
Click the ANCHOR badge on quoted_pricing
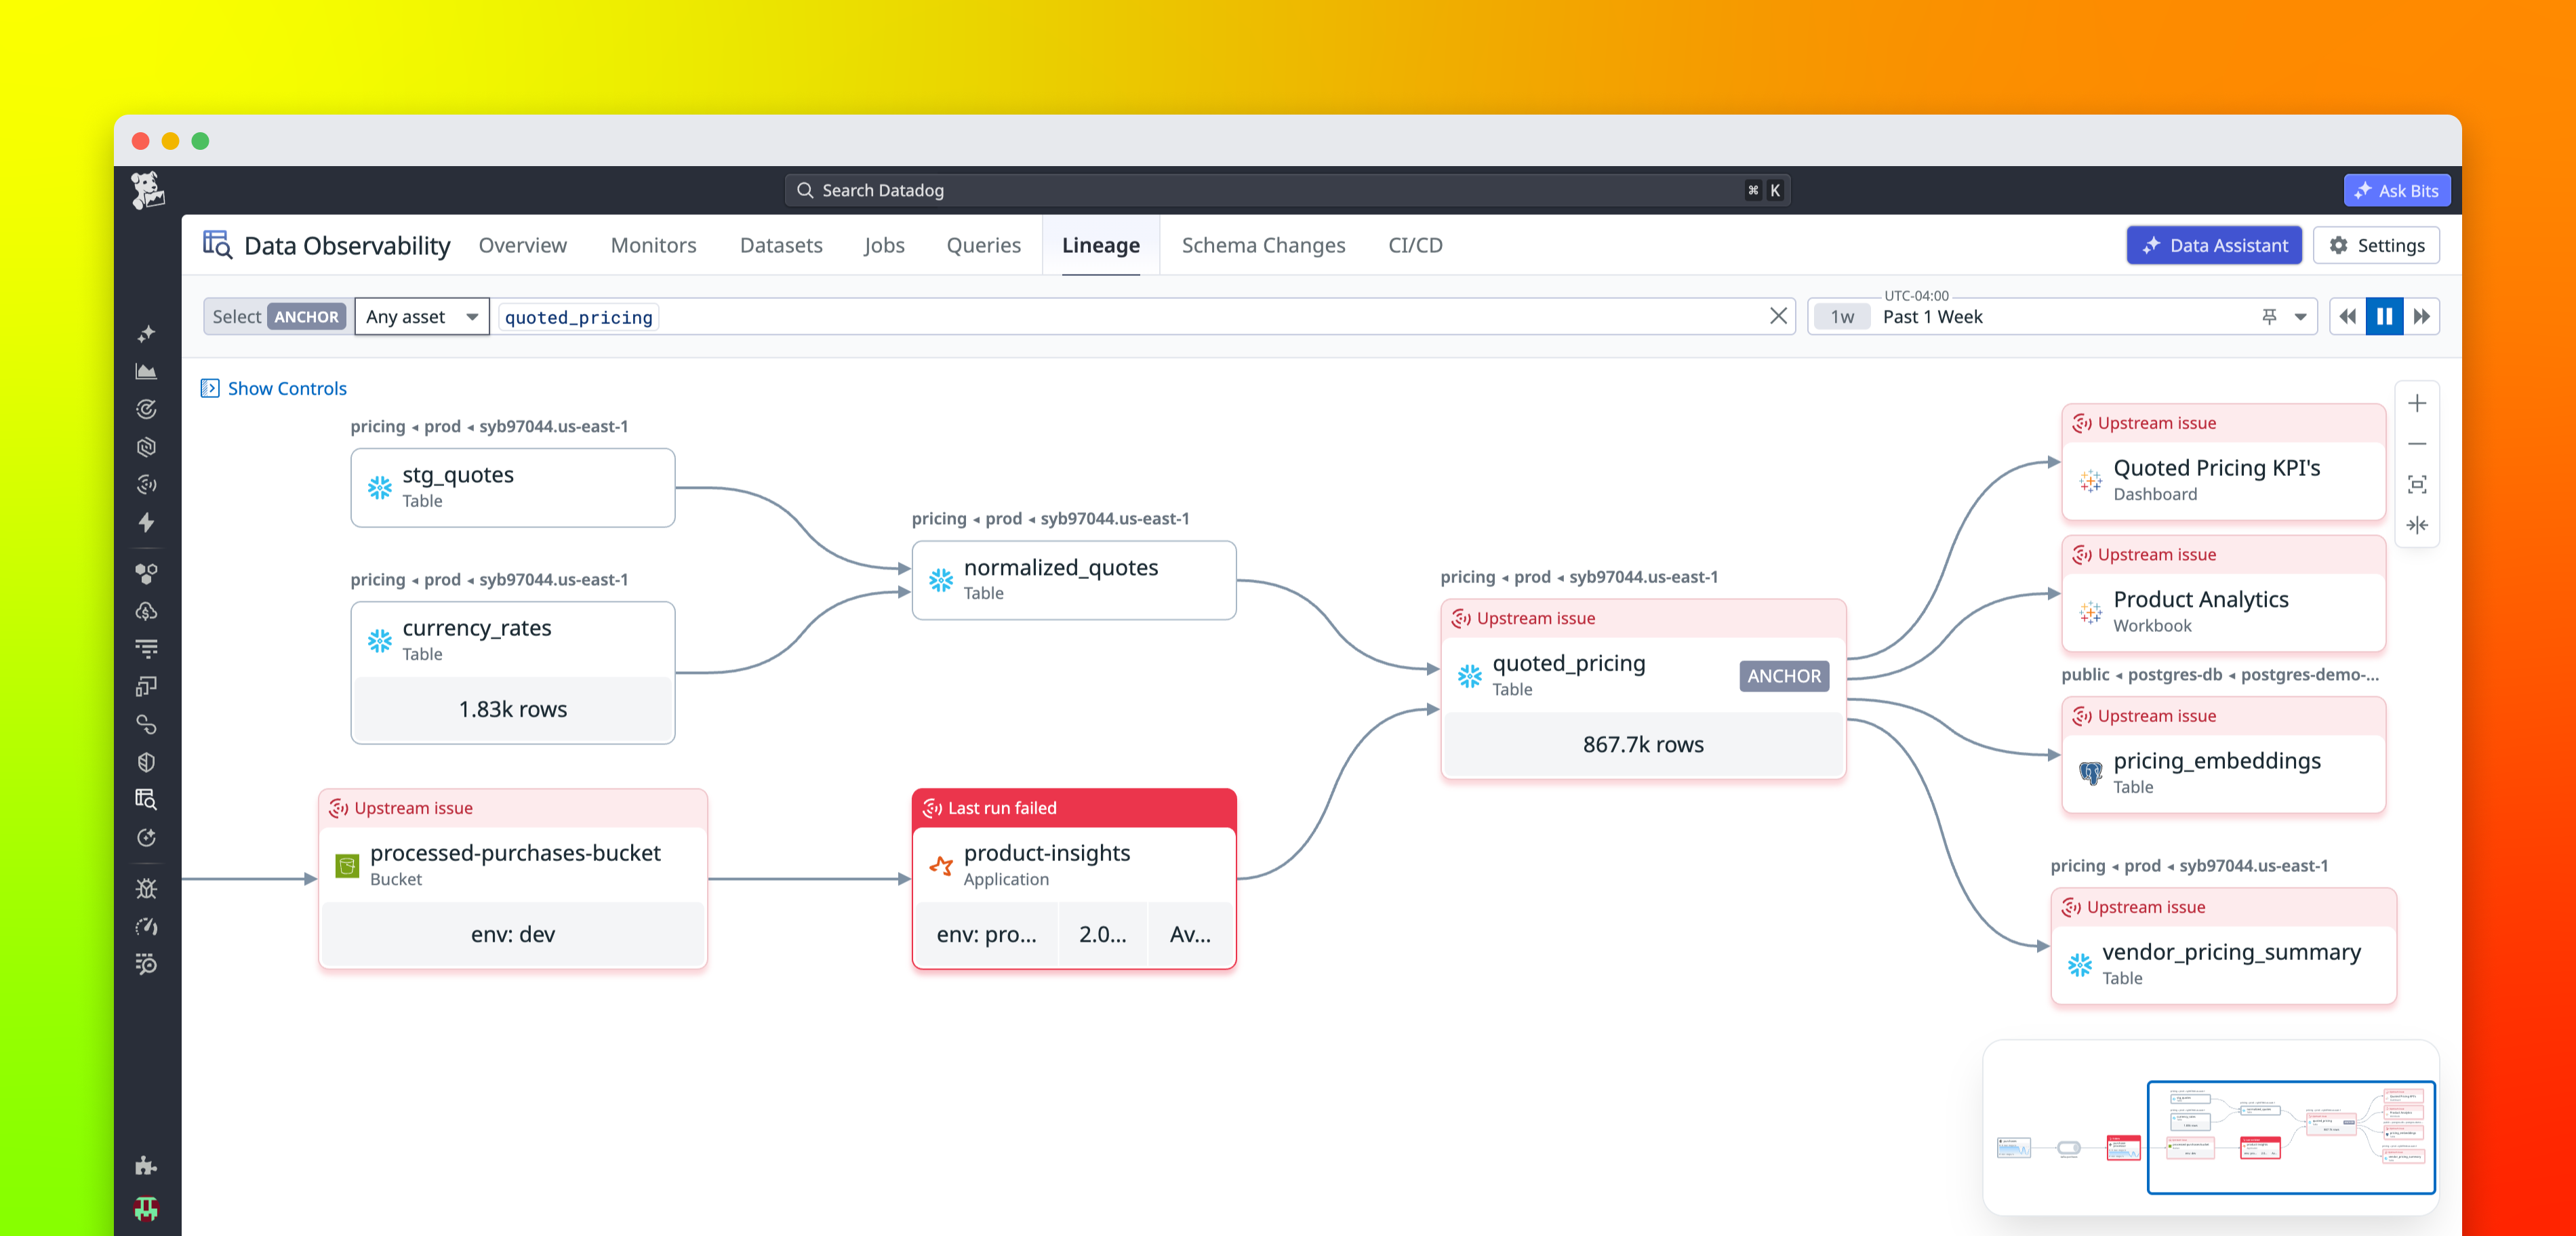point(1783,676)
